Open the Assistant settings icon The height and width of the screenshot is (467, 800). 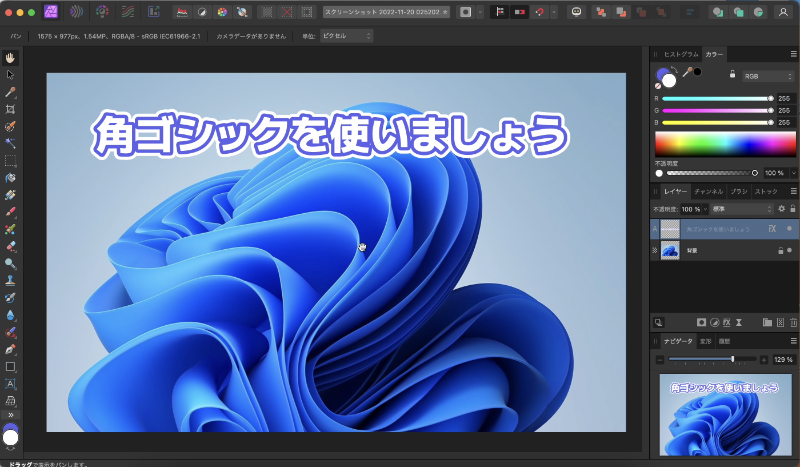577,12
